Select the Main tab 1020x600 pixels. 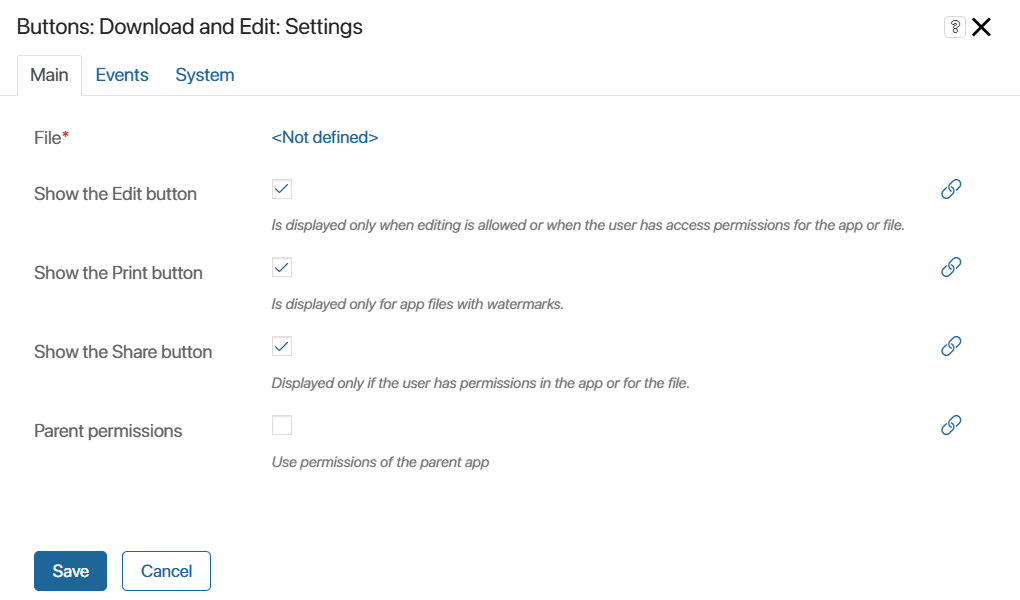49,75
